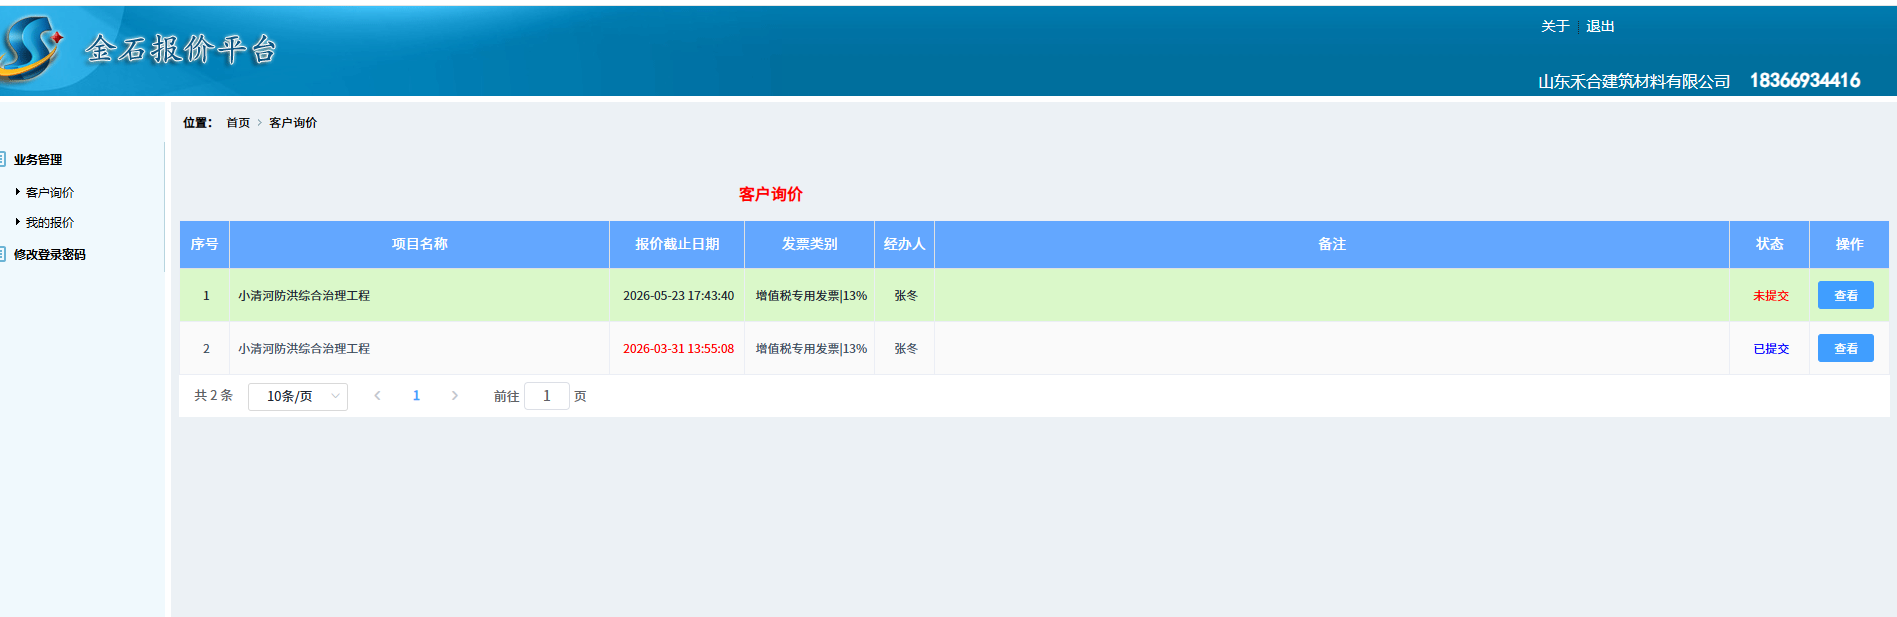Click 退出 to log out
Image resolution: width=1897 pixels, height=617 pixels.
[1600, 26]
